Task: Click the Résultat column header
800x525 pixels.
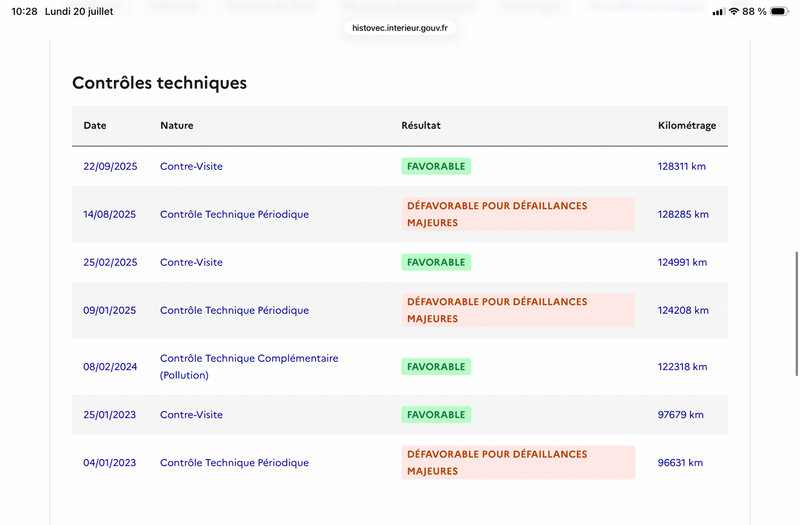Action: (x=421, y=126)
